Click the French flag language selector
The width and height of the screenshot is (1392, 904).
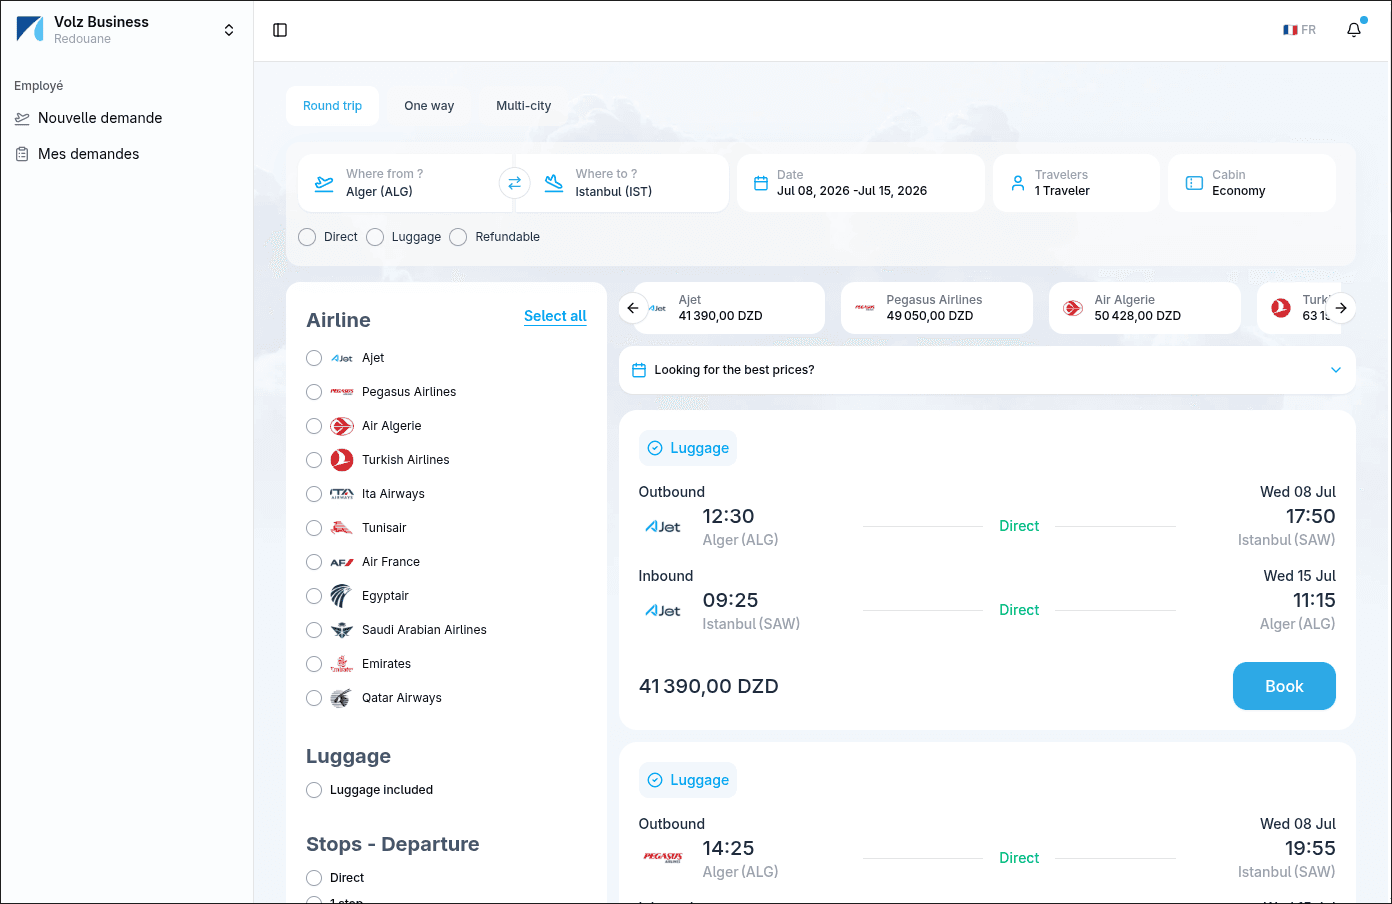pyautogui.click(x=1300, y=30)
